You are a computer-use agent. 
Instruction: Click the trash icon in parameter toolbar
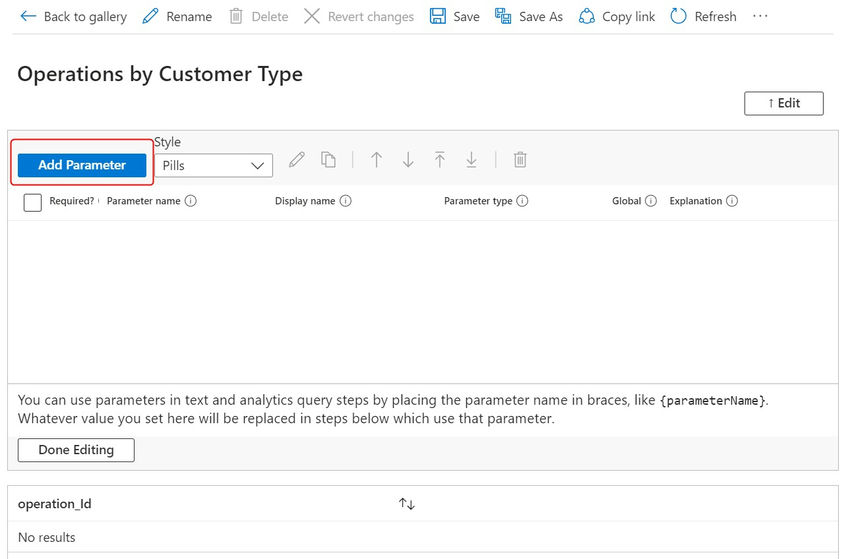click(520, 159)
